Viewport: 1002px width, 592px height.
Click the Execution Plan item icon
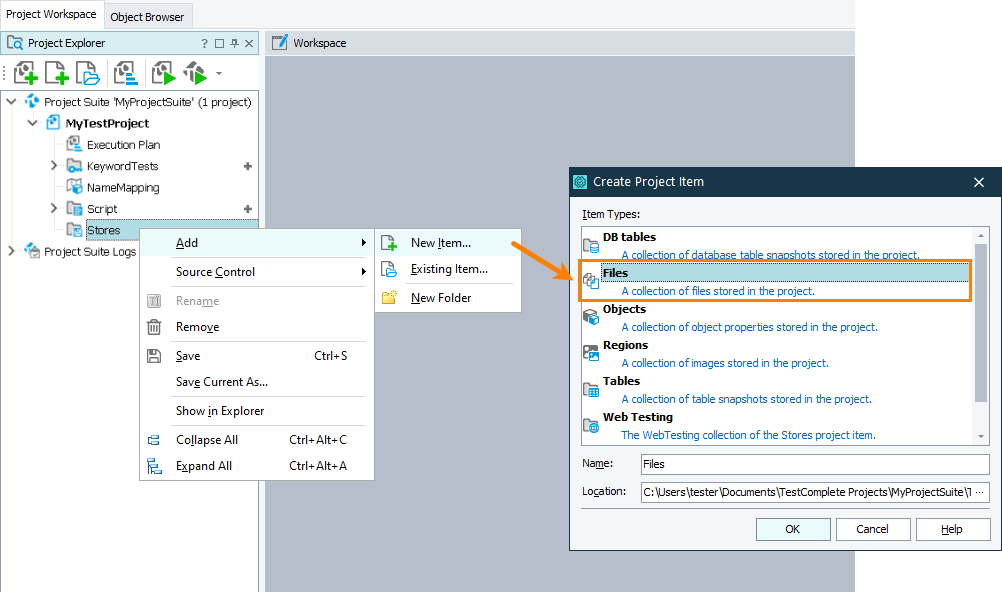pos(72,144)
